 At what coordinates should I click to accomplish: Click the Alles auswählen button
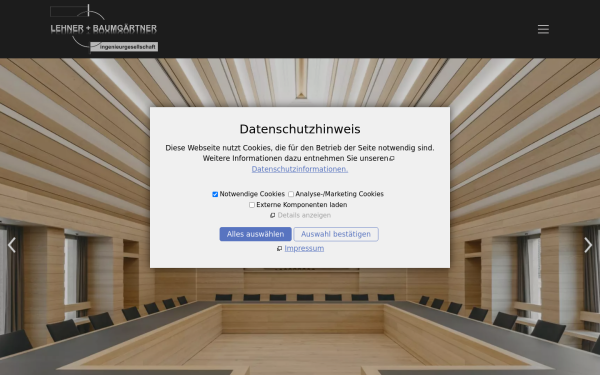tap(255, 234)
